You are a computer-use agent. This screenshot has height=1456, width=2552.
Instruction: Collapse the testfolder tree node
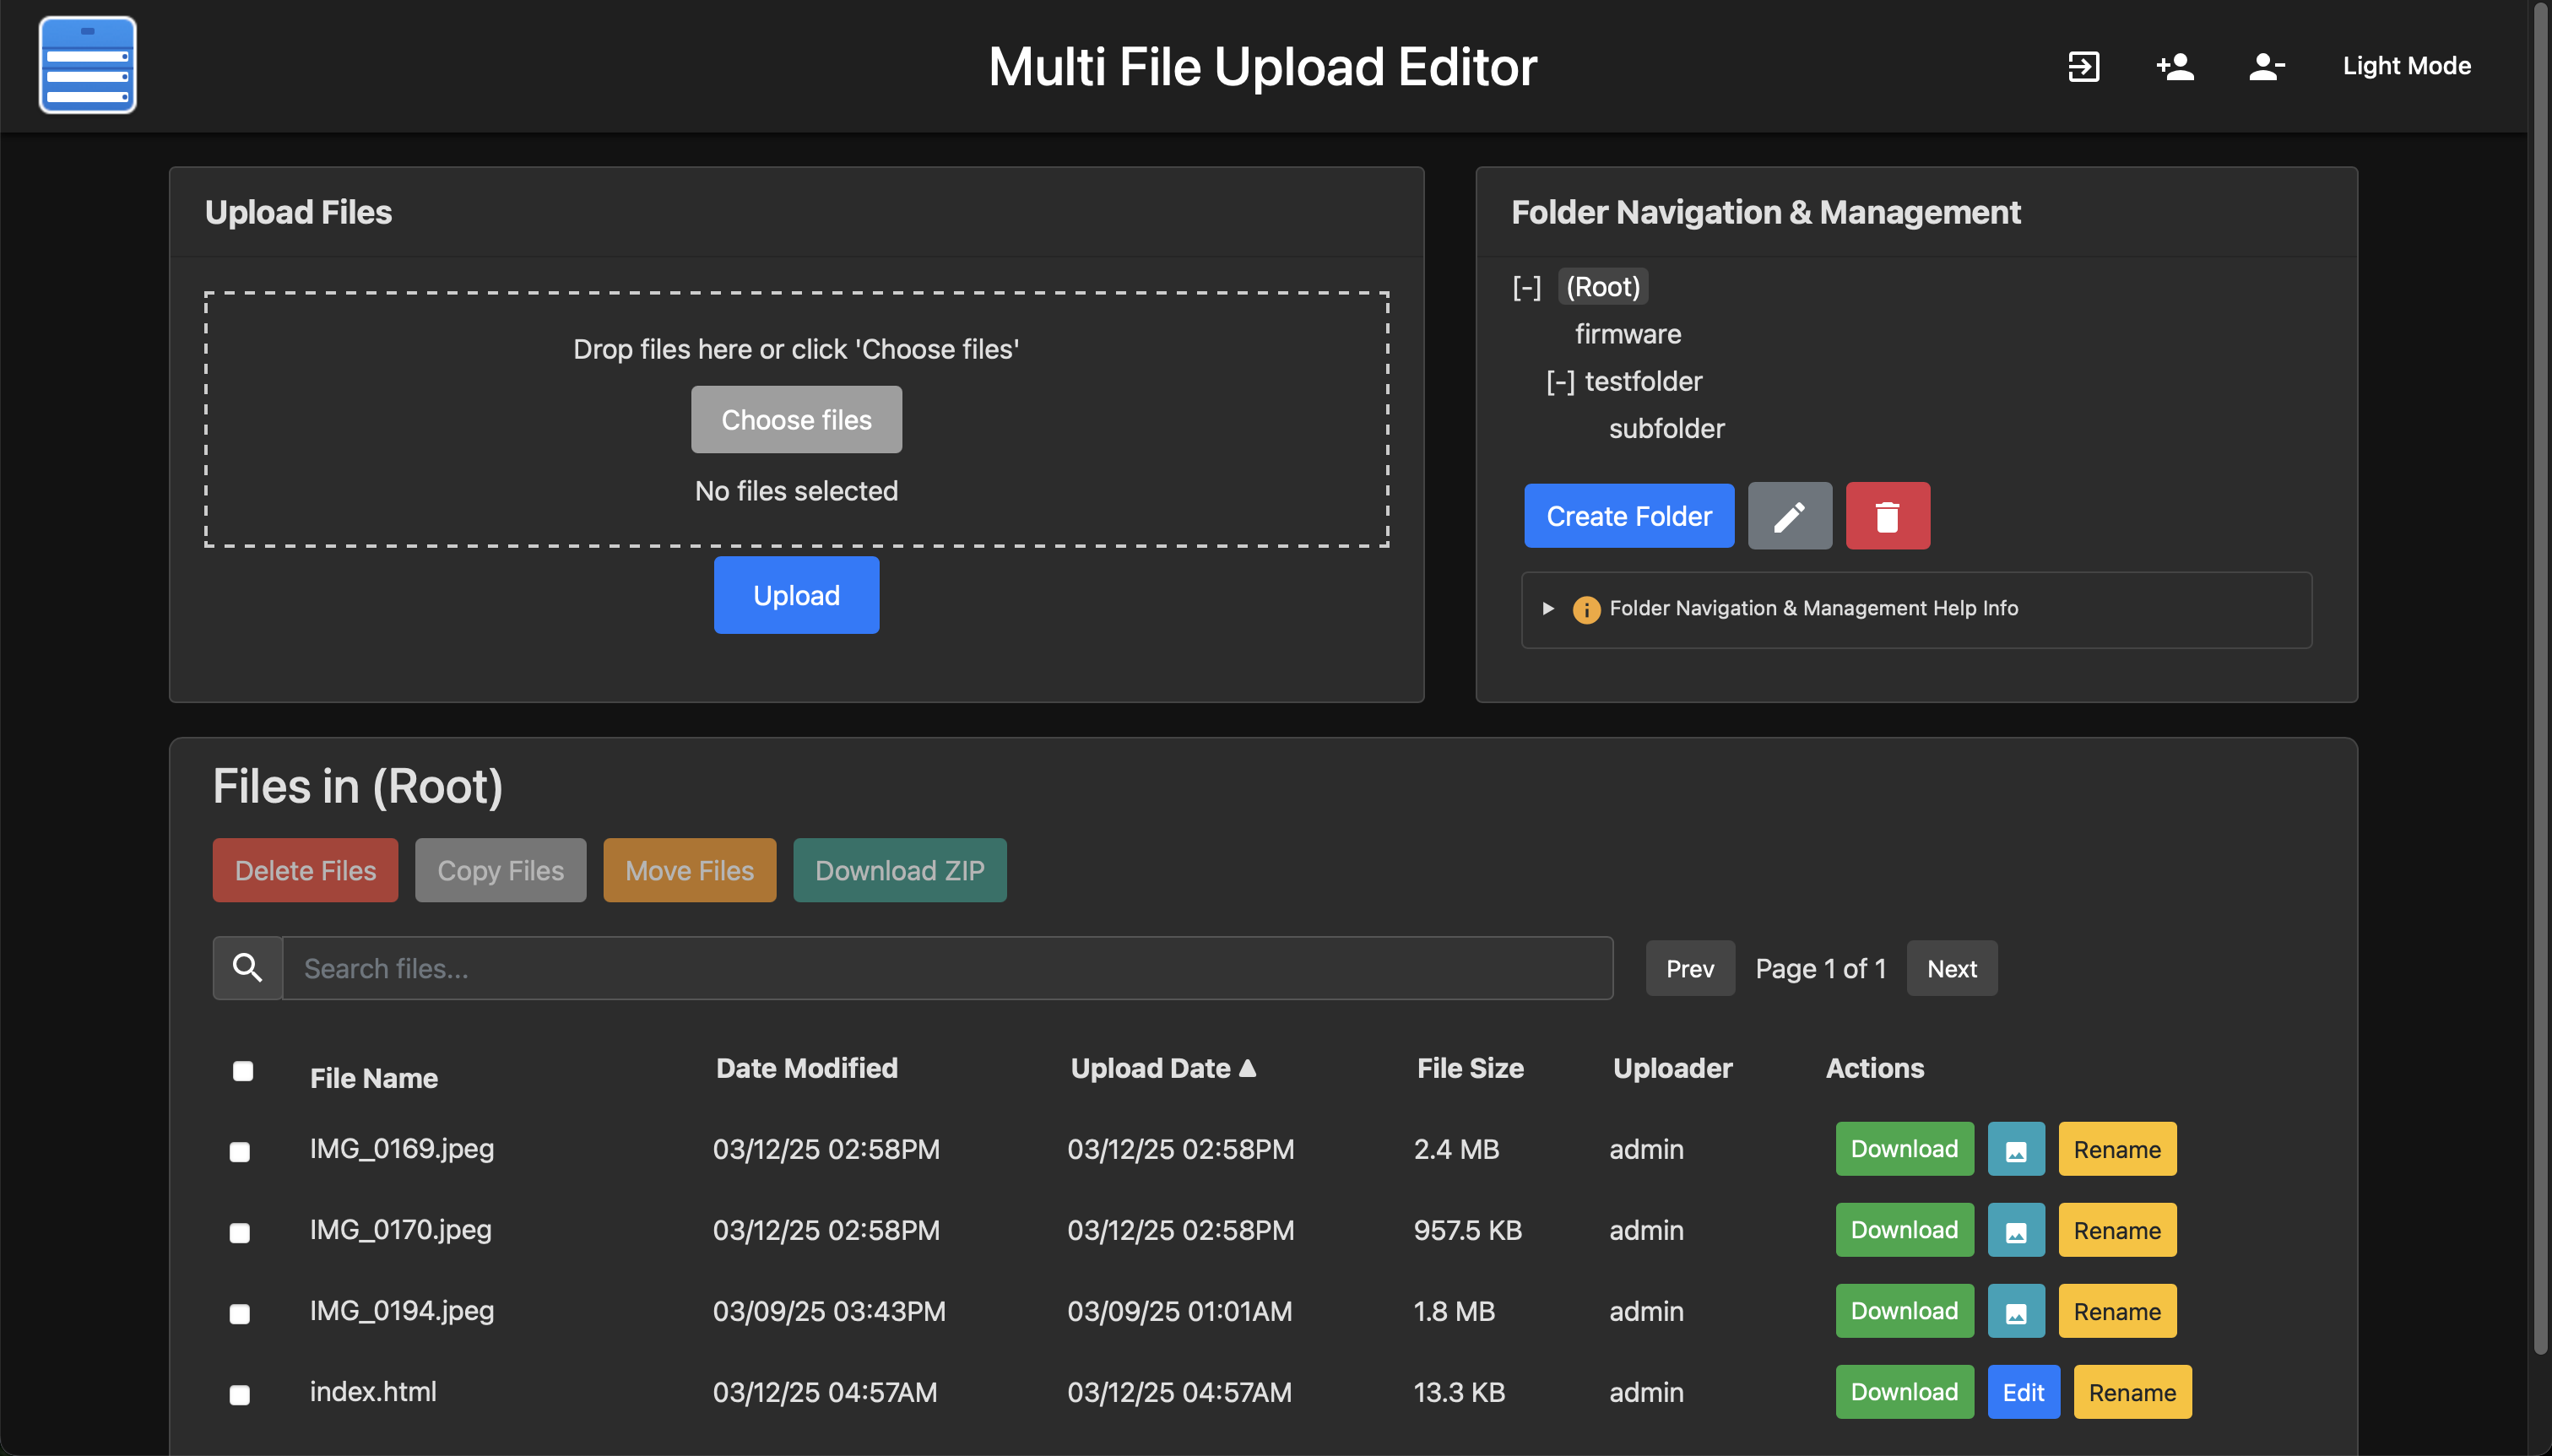tap(1560, 382)
